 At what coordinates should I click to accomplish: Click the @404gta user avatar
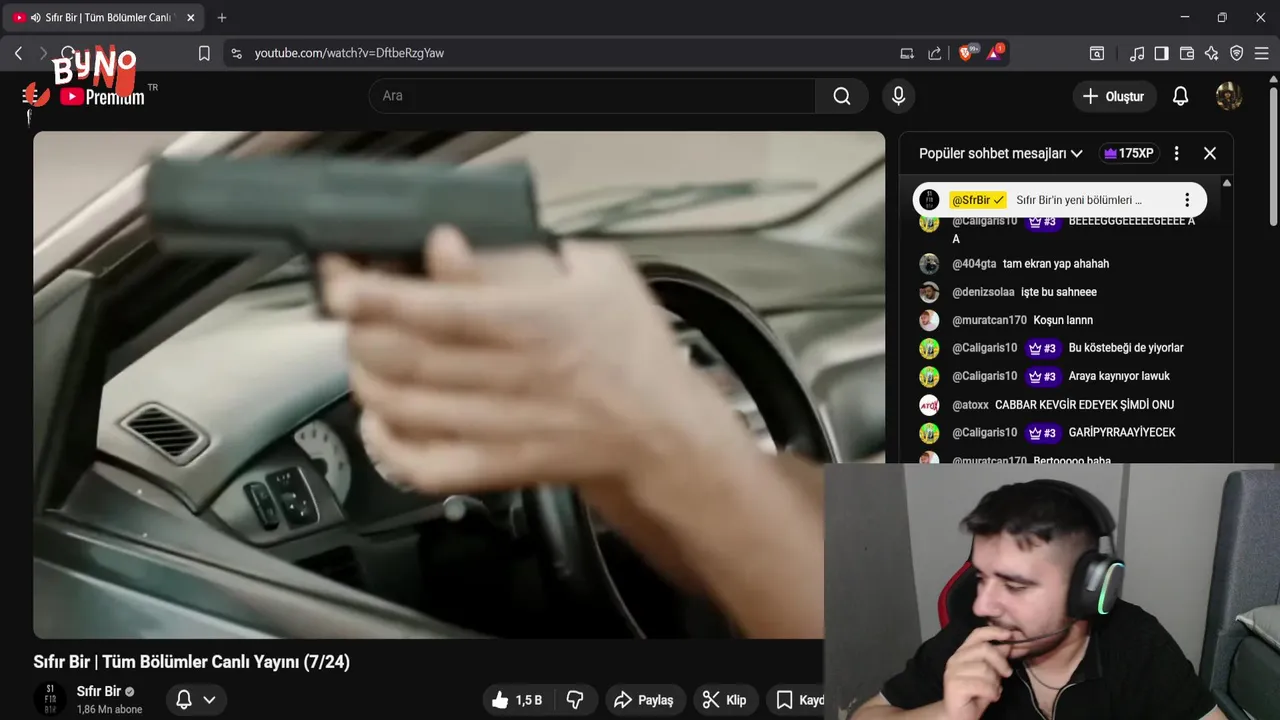pos(929,264)
